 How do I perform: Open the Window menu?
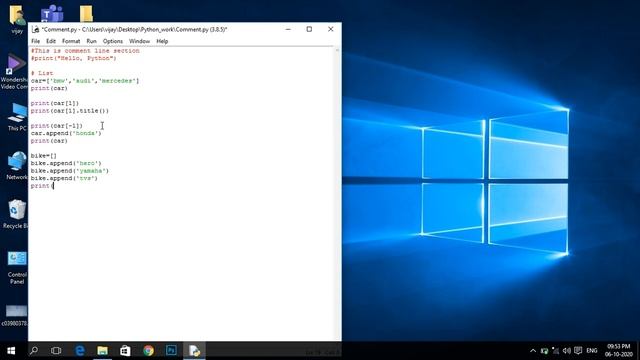(139, 41)
